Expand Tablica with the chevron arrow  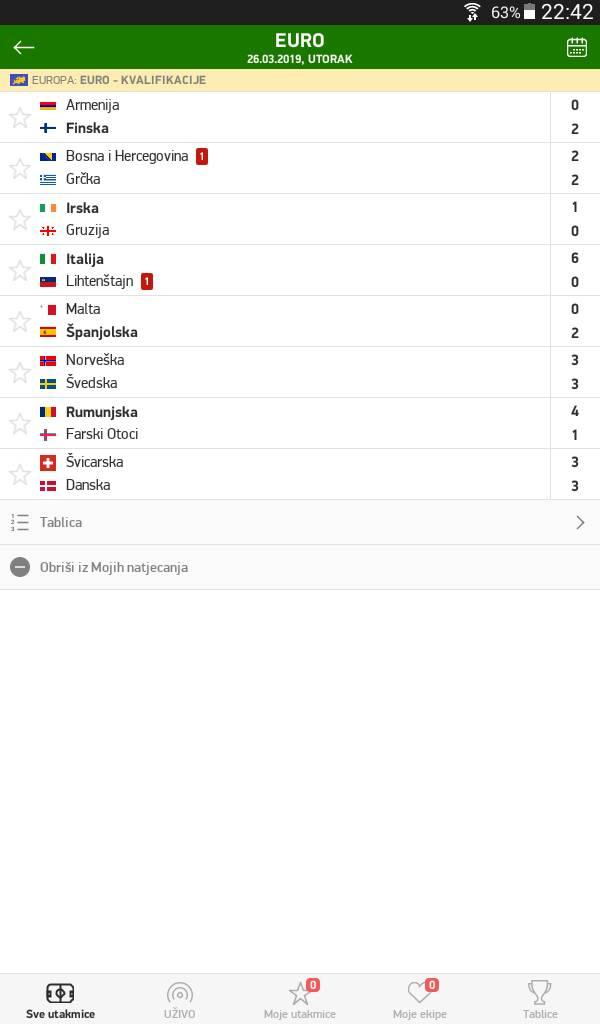580,522
